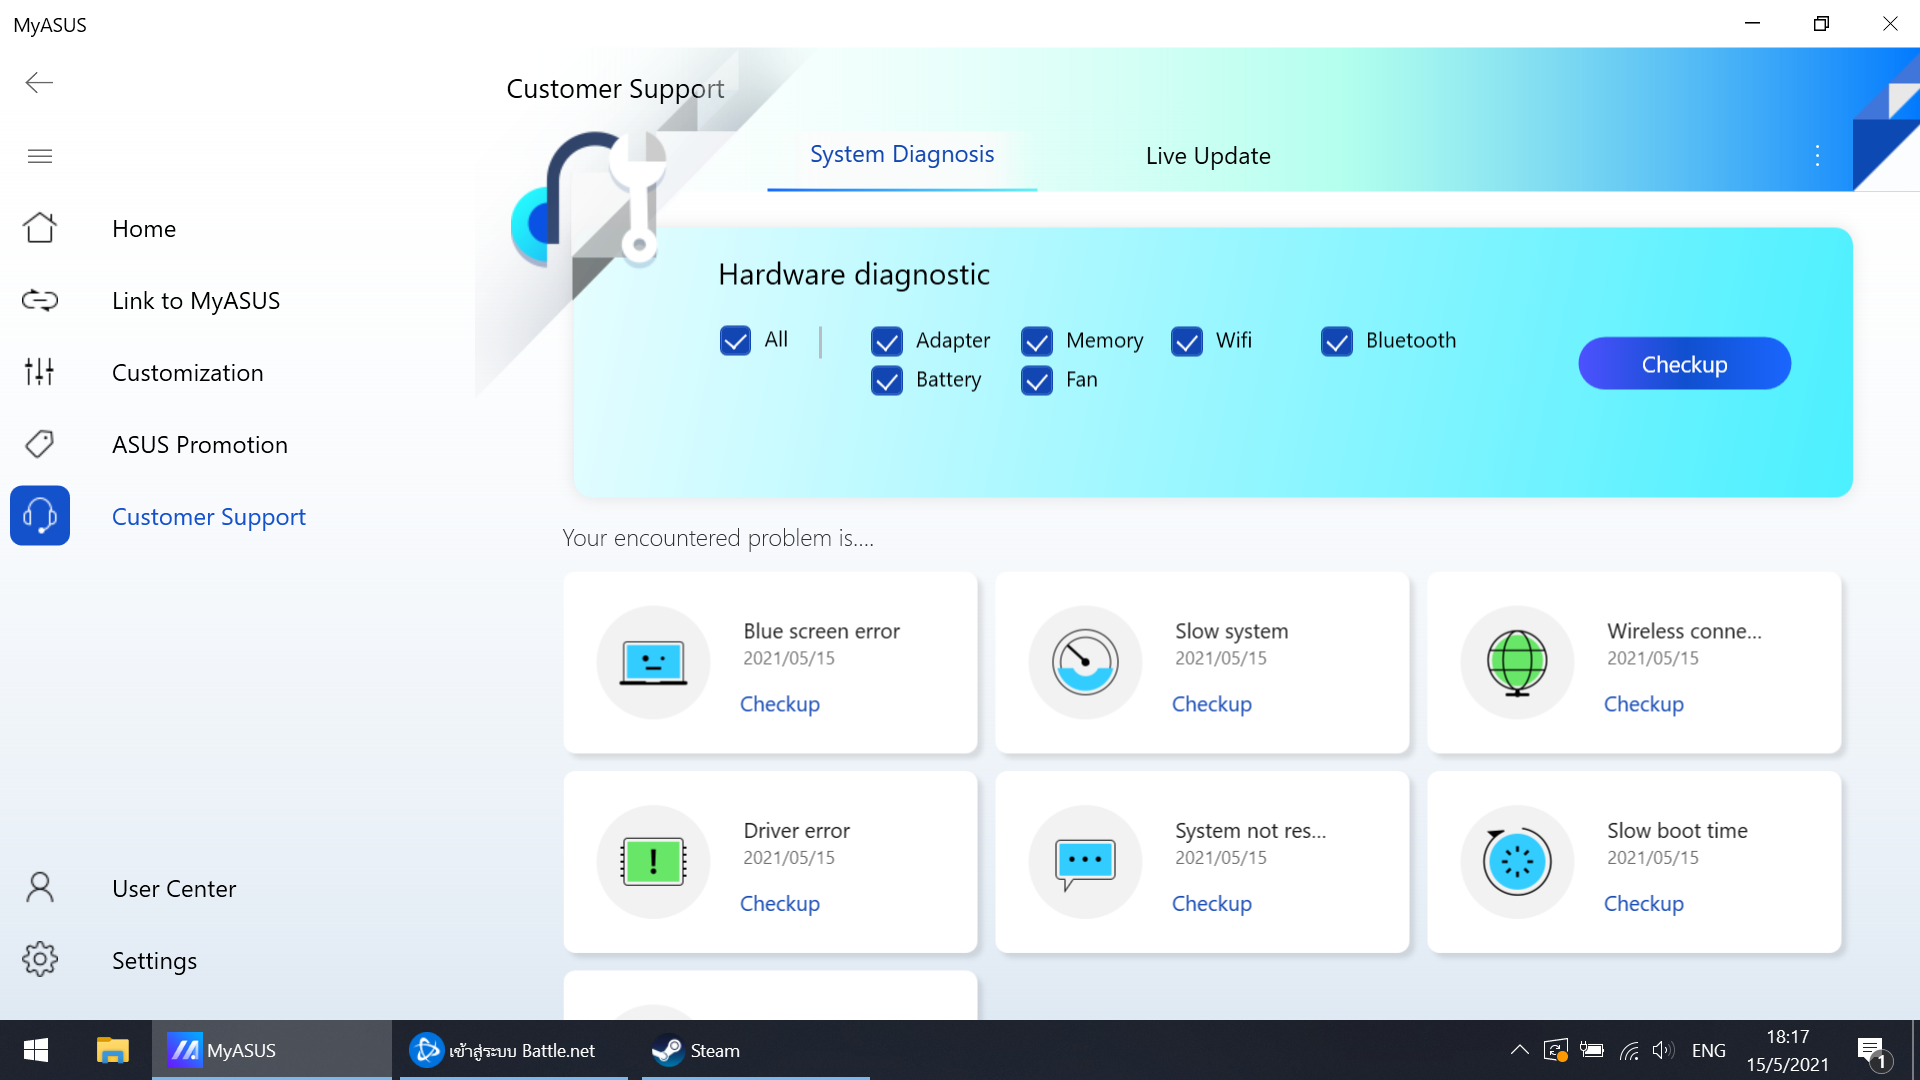The height and width of the screenshot is (1080, 1920).
Task: Show hidden tray icons chevron
Action: [1519, 1050]
